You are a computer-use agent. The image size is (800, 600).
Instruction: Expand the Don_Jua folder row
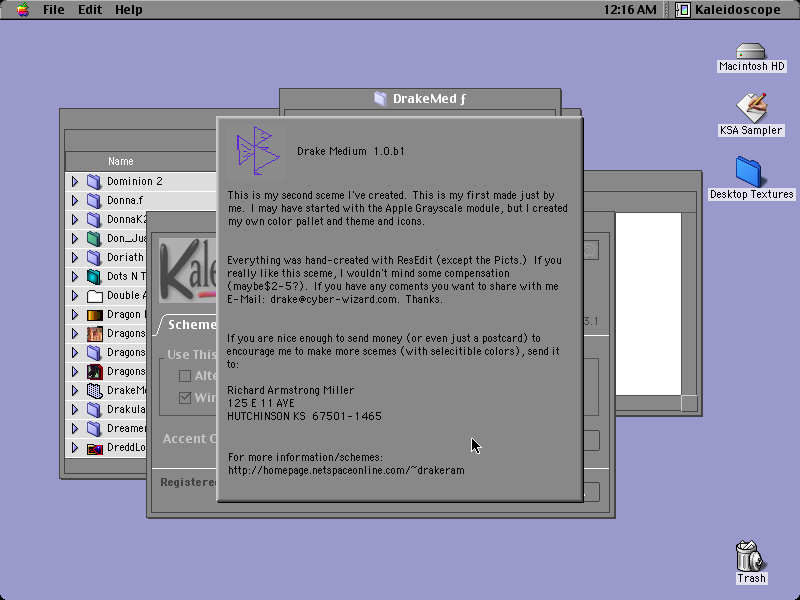click(74, 238)
